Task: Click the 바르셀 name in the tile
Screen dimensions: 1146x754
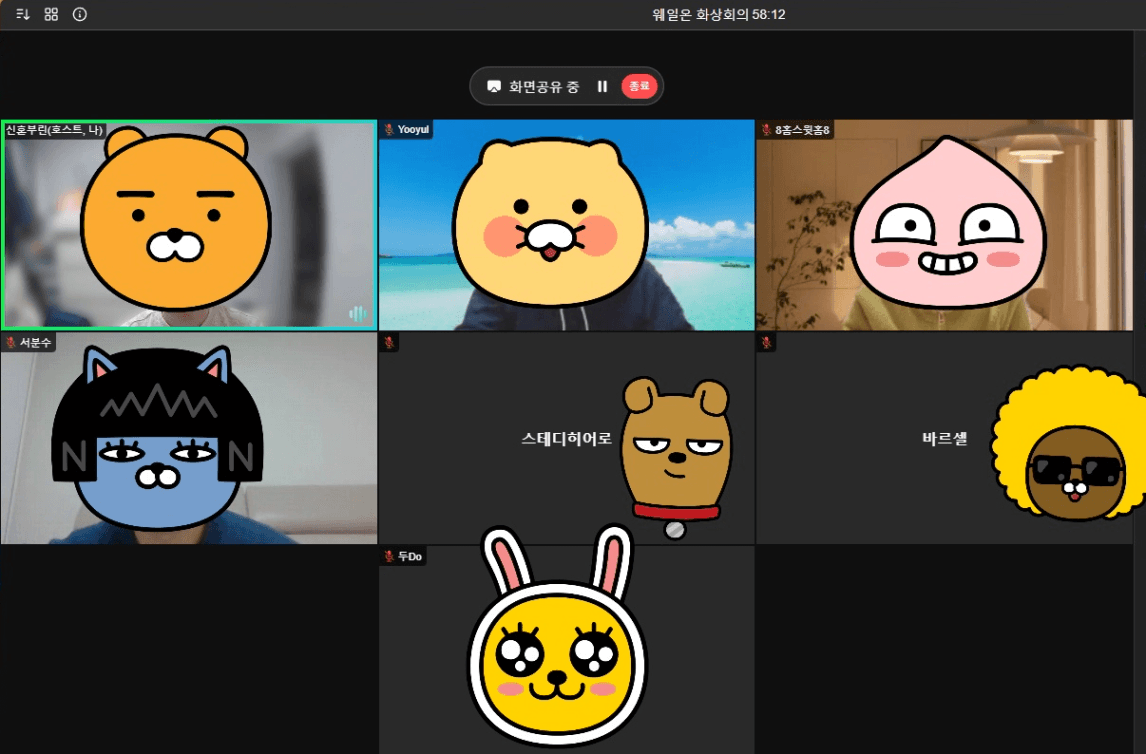Action: coord(944,439)
